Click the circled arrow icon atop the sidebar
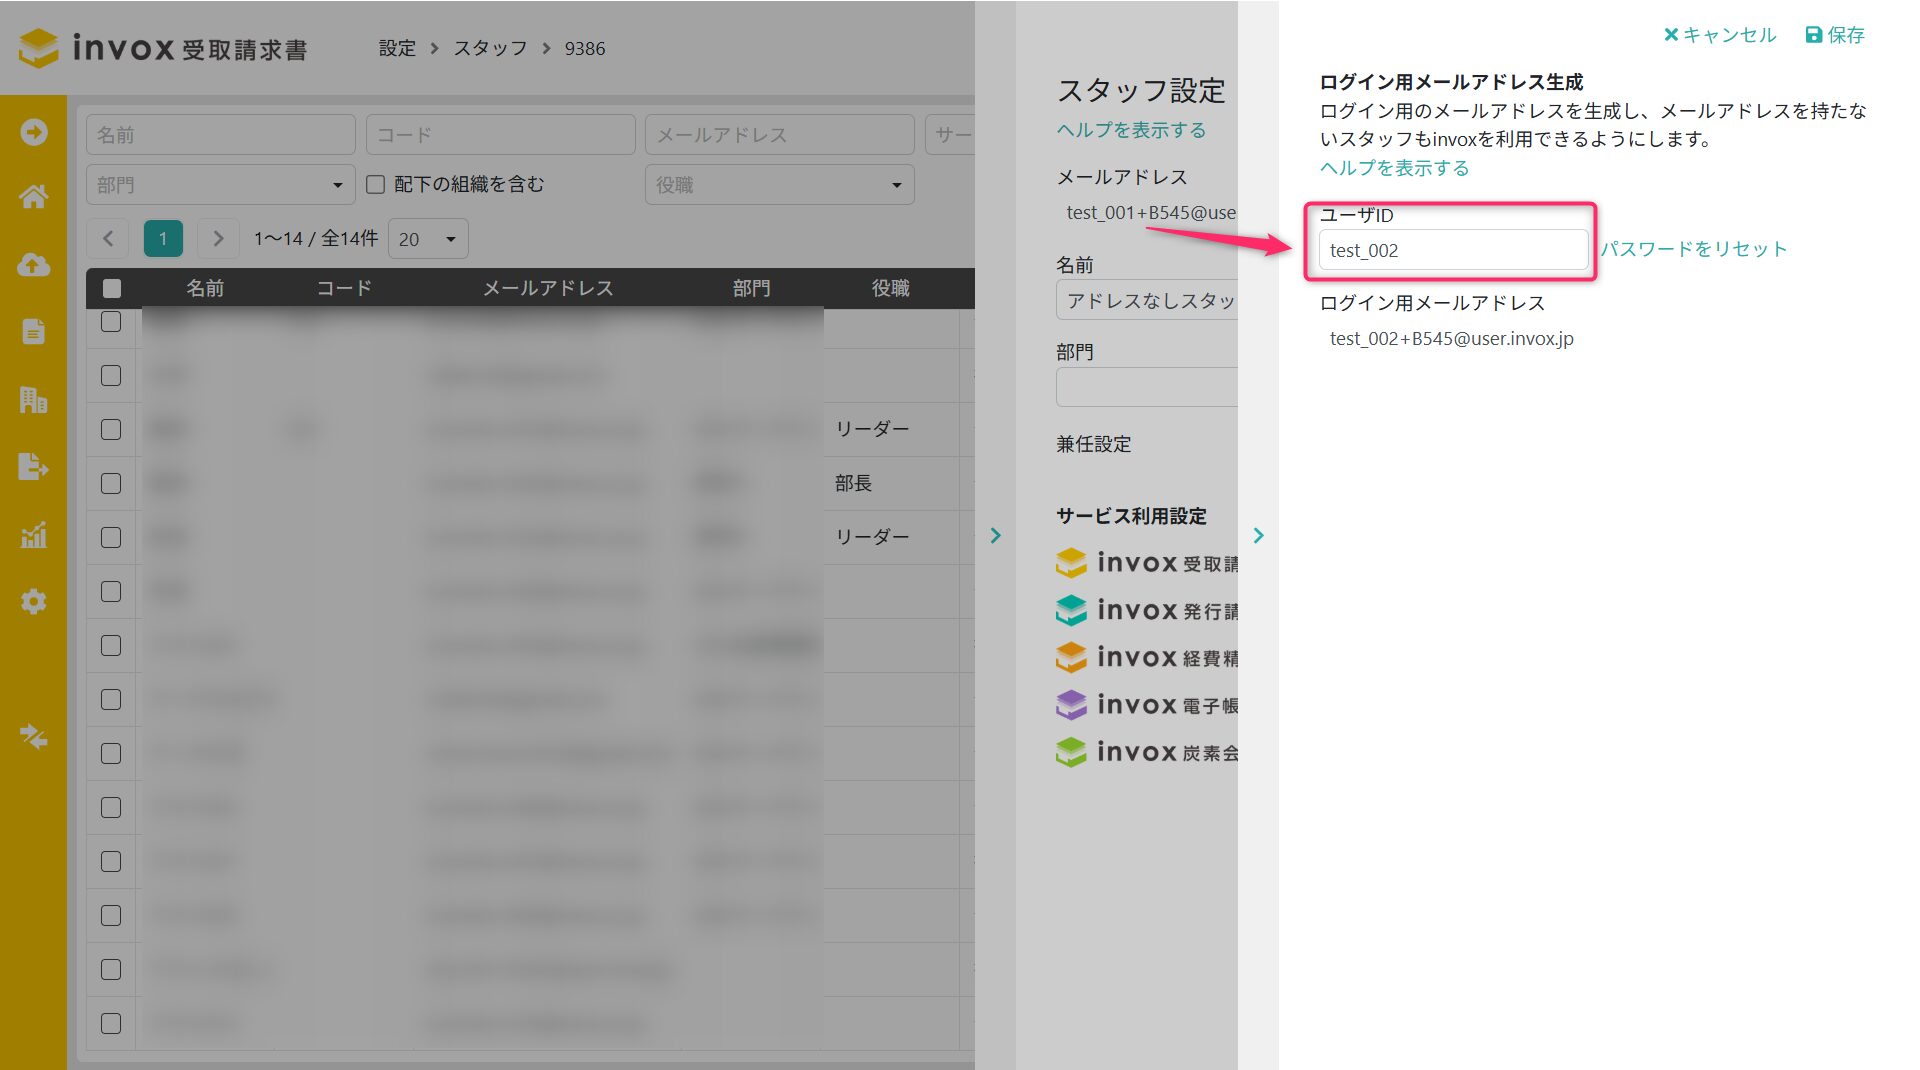1920x1070 pixels. tap(33, 132)
